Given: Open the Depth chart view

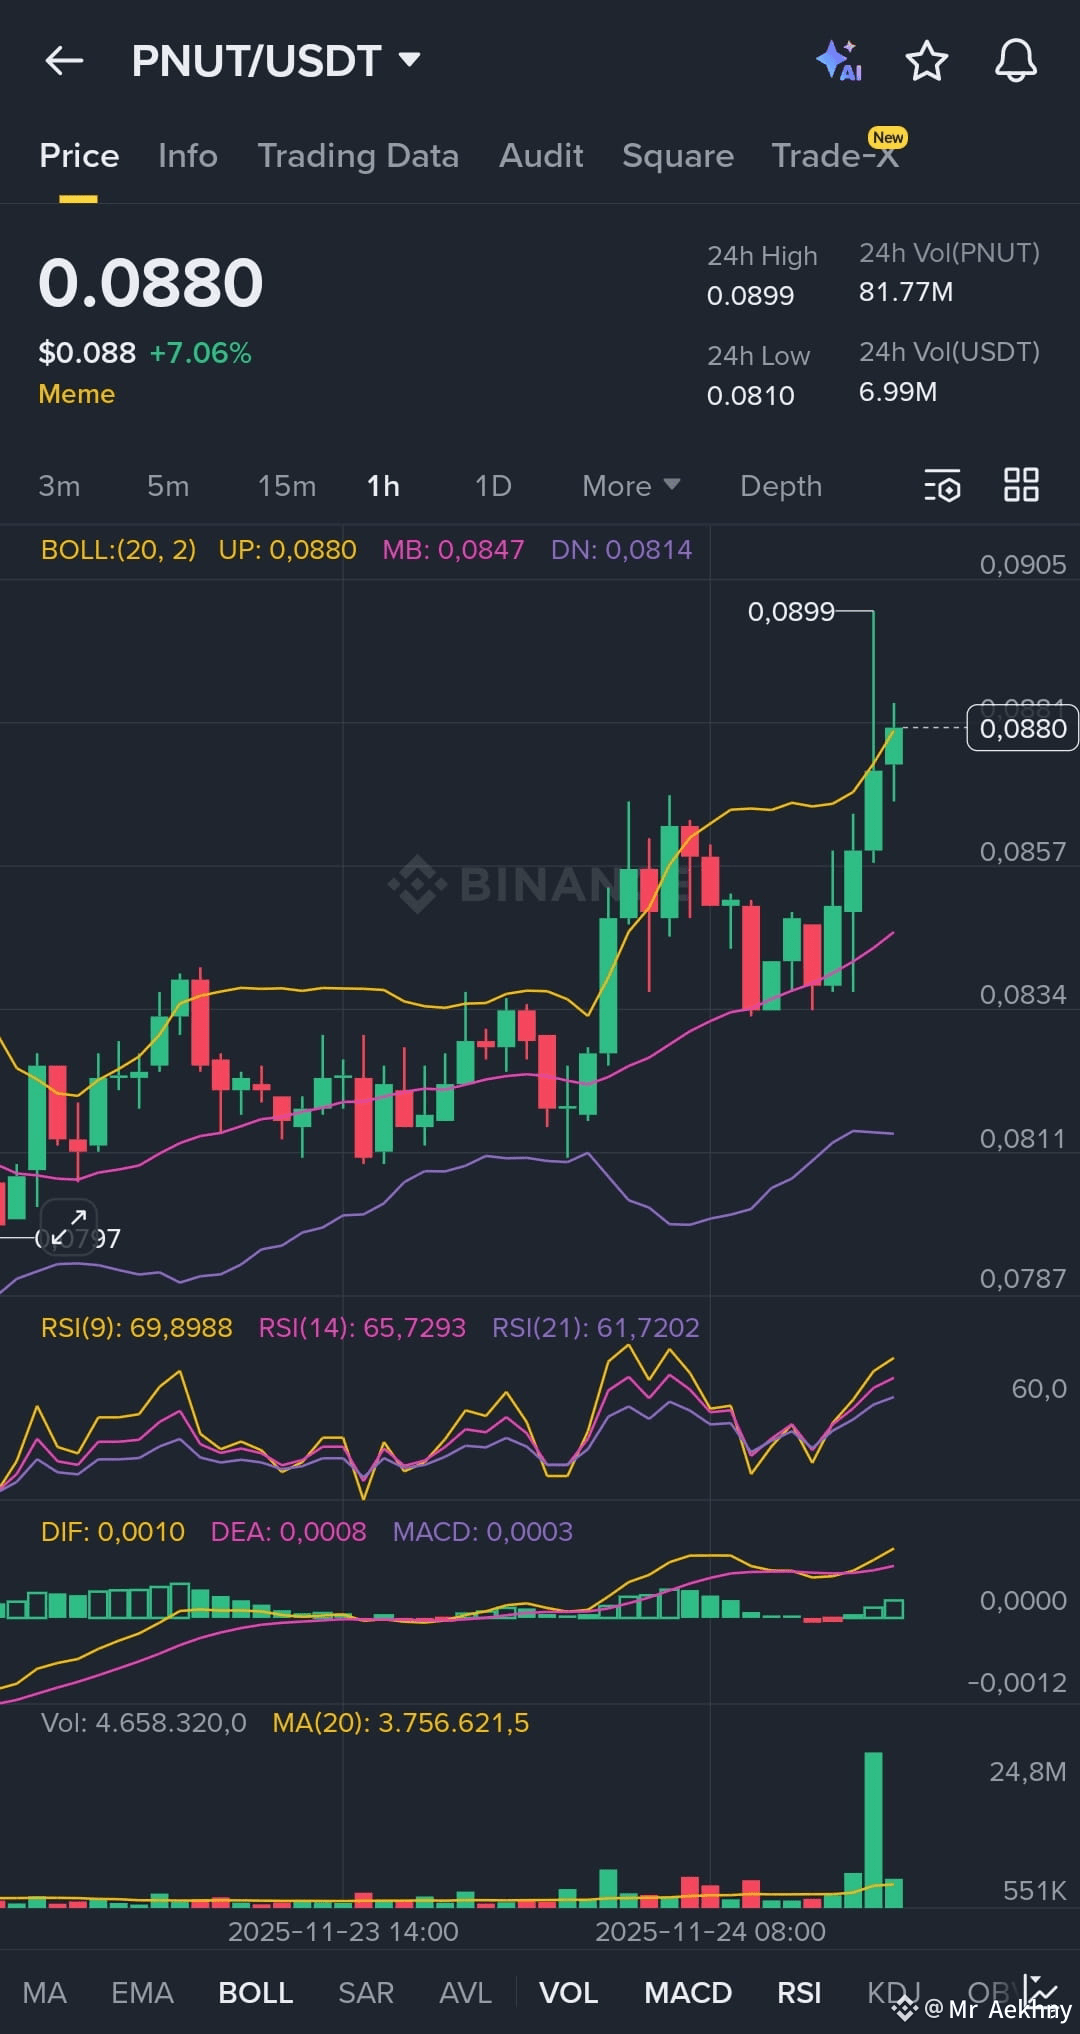Looking at the screenshot, I should tap(781, 486).
